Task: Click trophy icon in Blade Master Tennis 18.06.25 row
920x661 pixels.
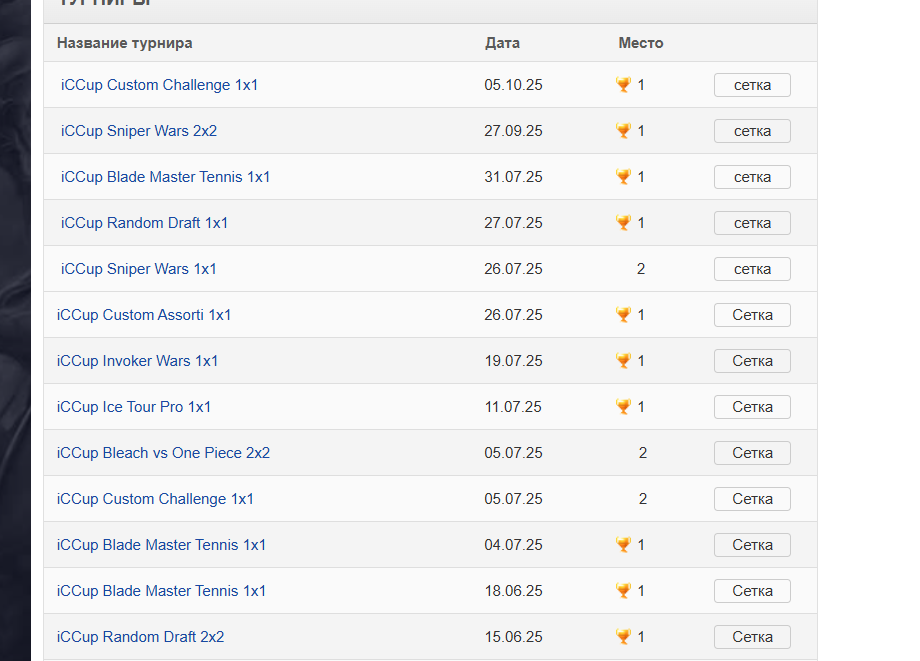Action: click(623, 591)
